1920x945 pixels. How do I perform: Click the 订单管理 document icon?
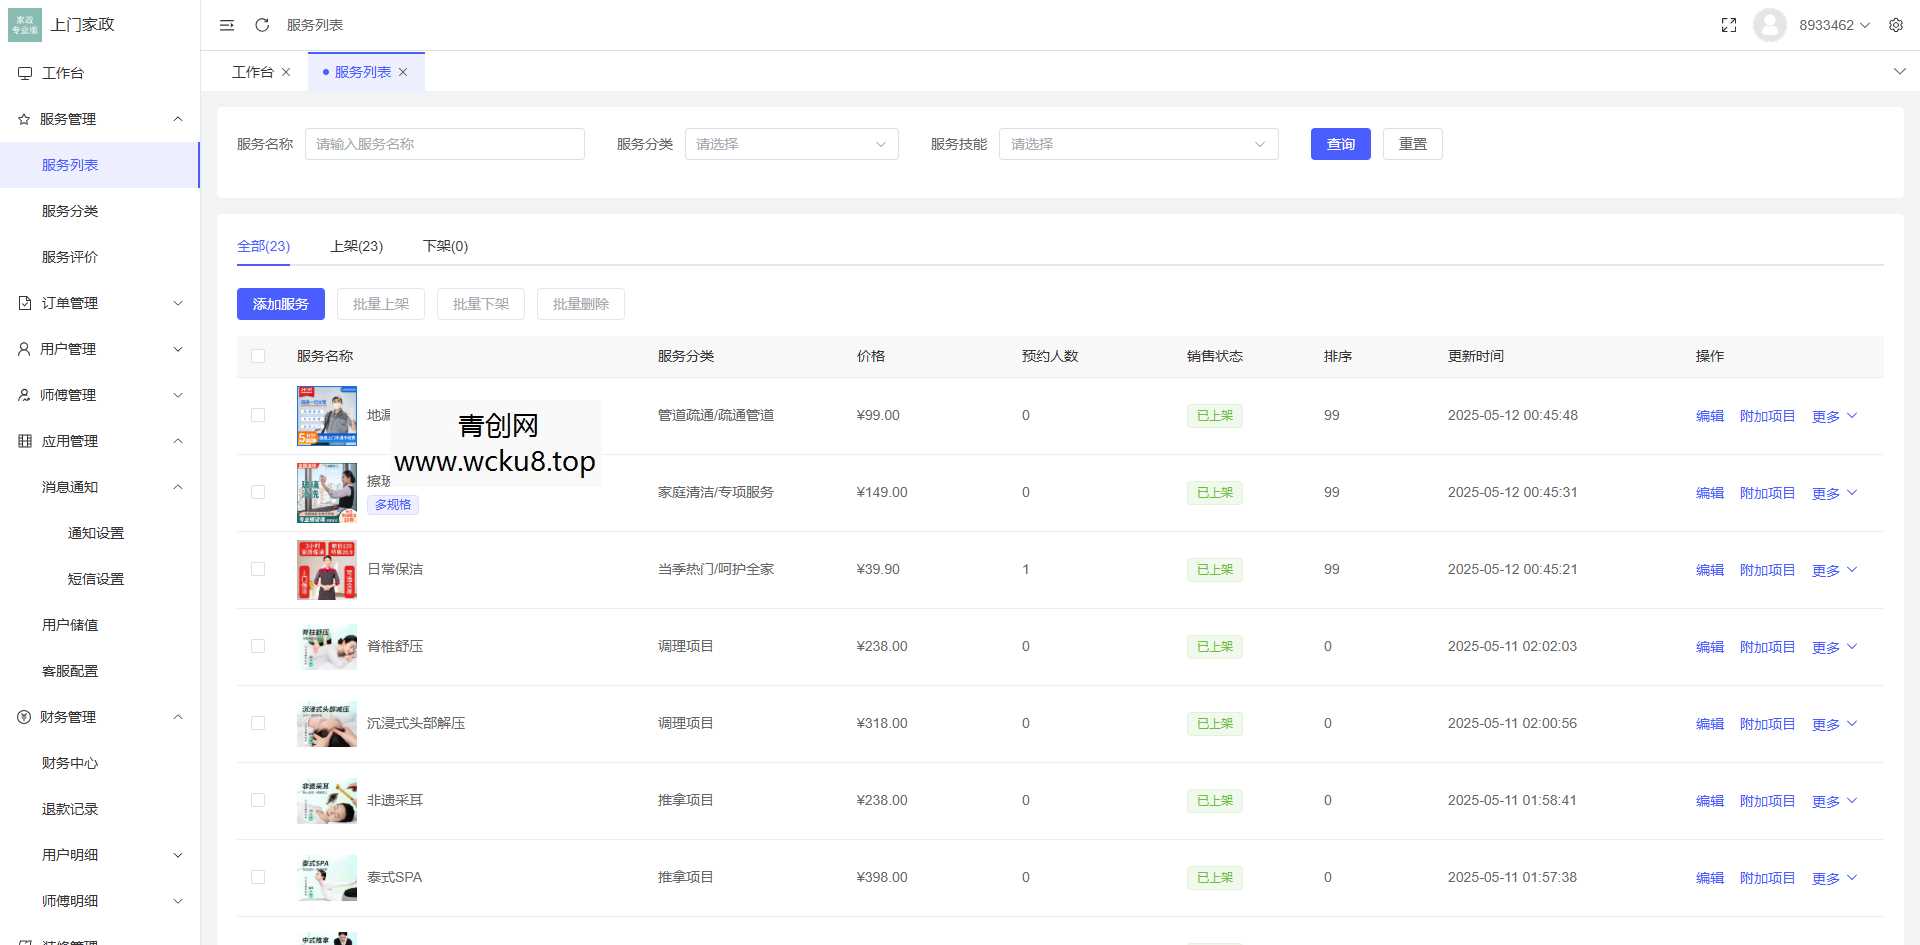point(24,302)
